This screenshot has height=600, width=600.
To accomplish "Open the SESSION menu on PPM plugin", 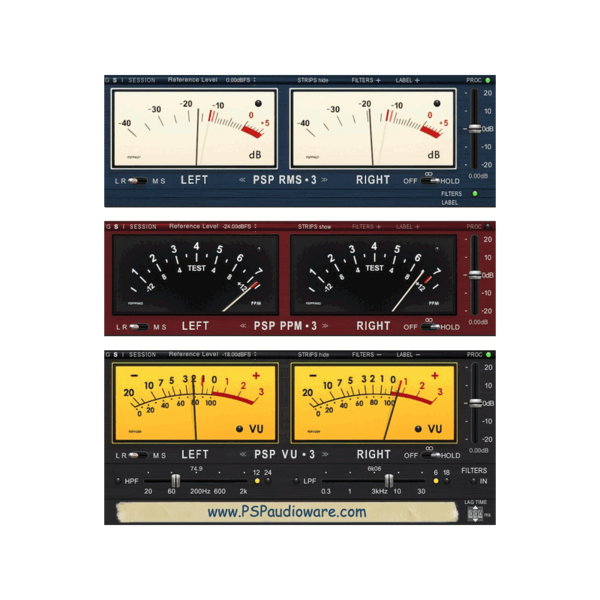I will pos(143,227).
